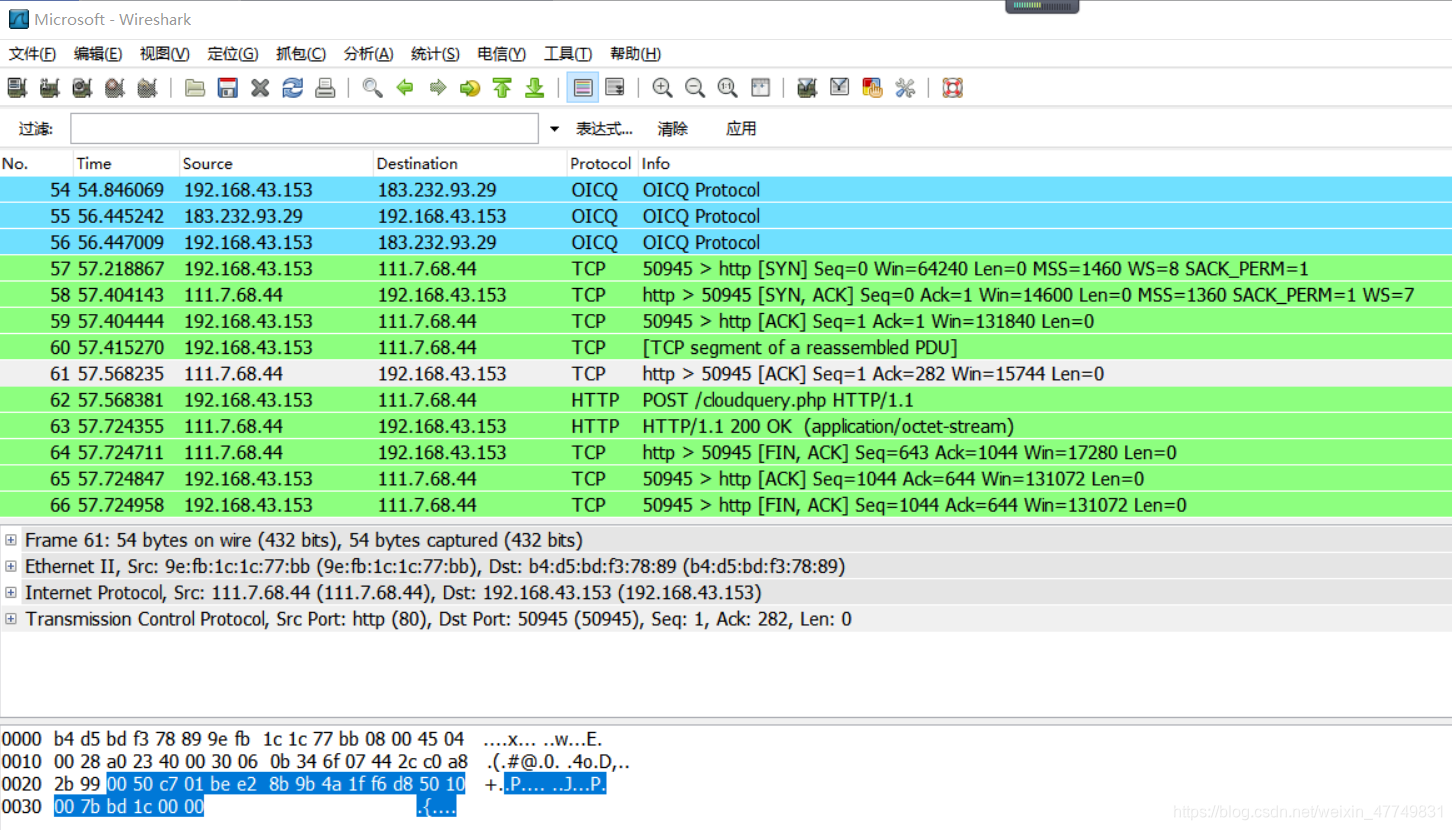The height and width of the screenshot is (830, 1452).
Task: Expand the Ethernet II details
Action: (11, 566)
